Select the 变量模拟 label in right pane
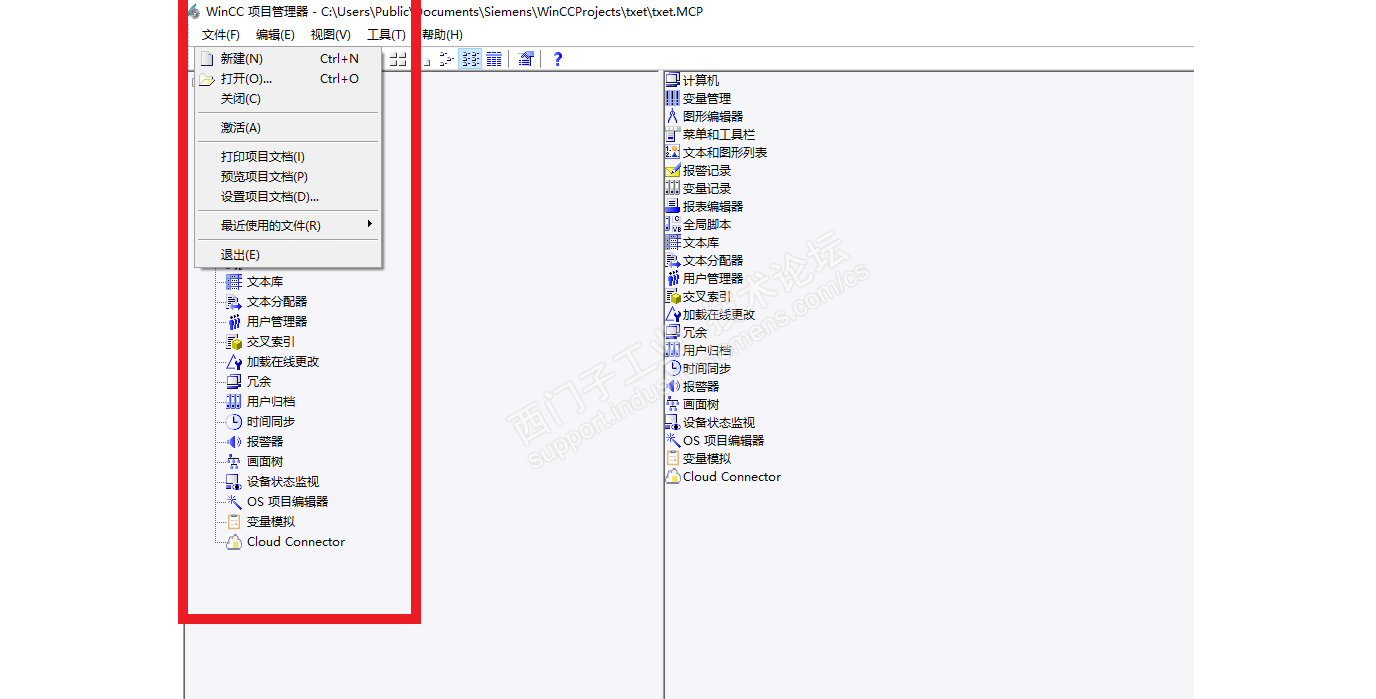Viewport: 1376px width, 699px height. 707,459
